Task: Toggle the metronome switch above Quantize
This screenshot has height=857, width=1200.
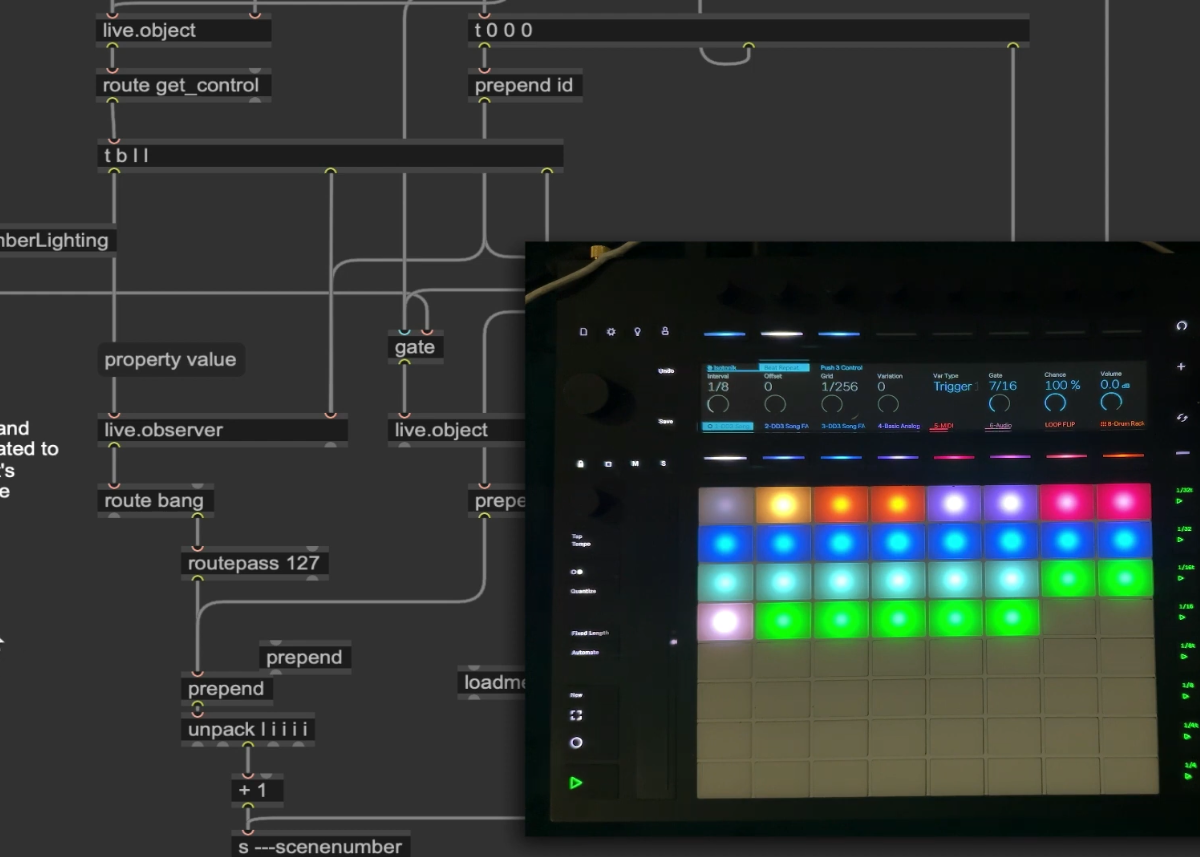Action: (578, 572)
